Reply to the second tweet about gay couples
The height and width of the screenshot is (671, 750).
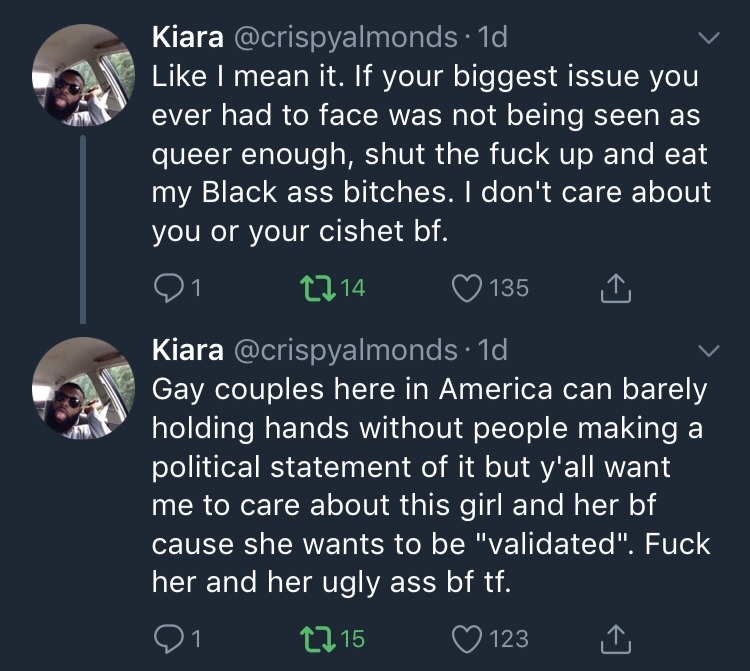pyautogui.click(x=166, y=638)
